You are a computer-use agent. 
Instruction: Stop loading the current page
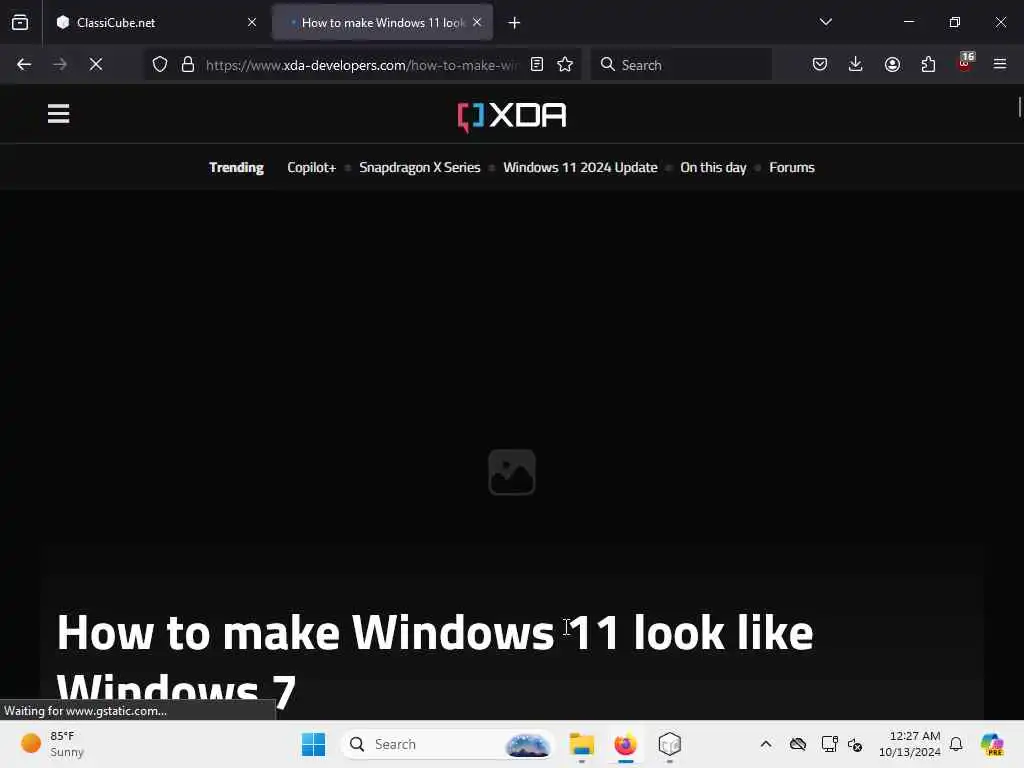pos(96,65)
